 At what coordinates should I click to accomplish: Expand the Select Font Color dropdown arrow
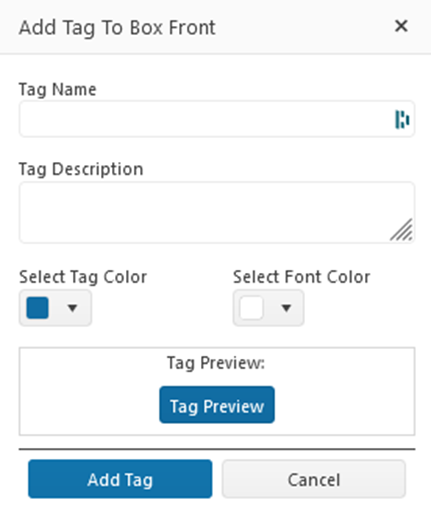point(286,308)
